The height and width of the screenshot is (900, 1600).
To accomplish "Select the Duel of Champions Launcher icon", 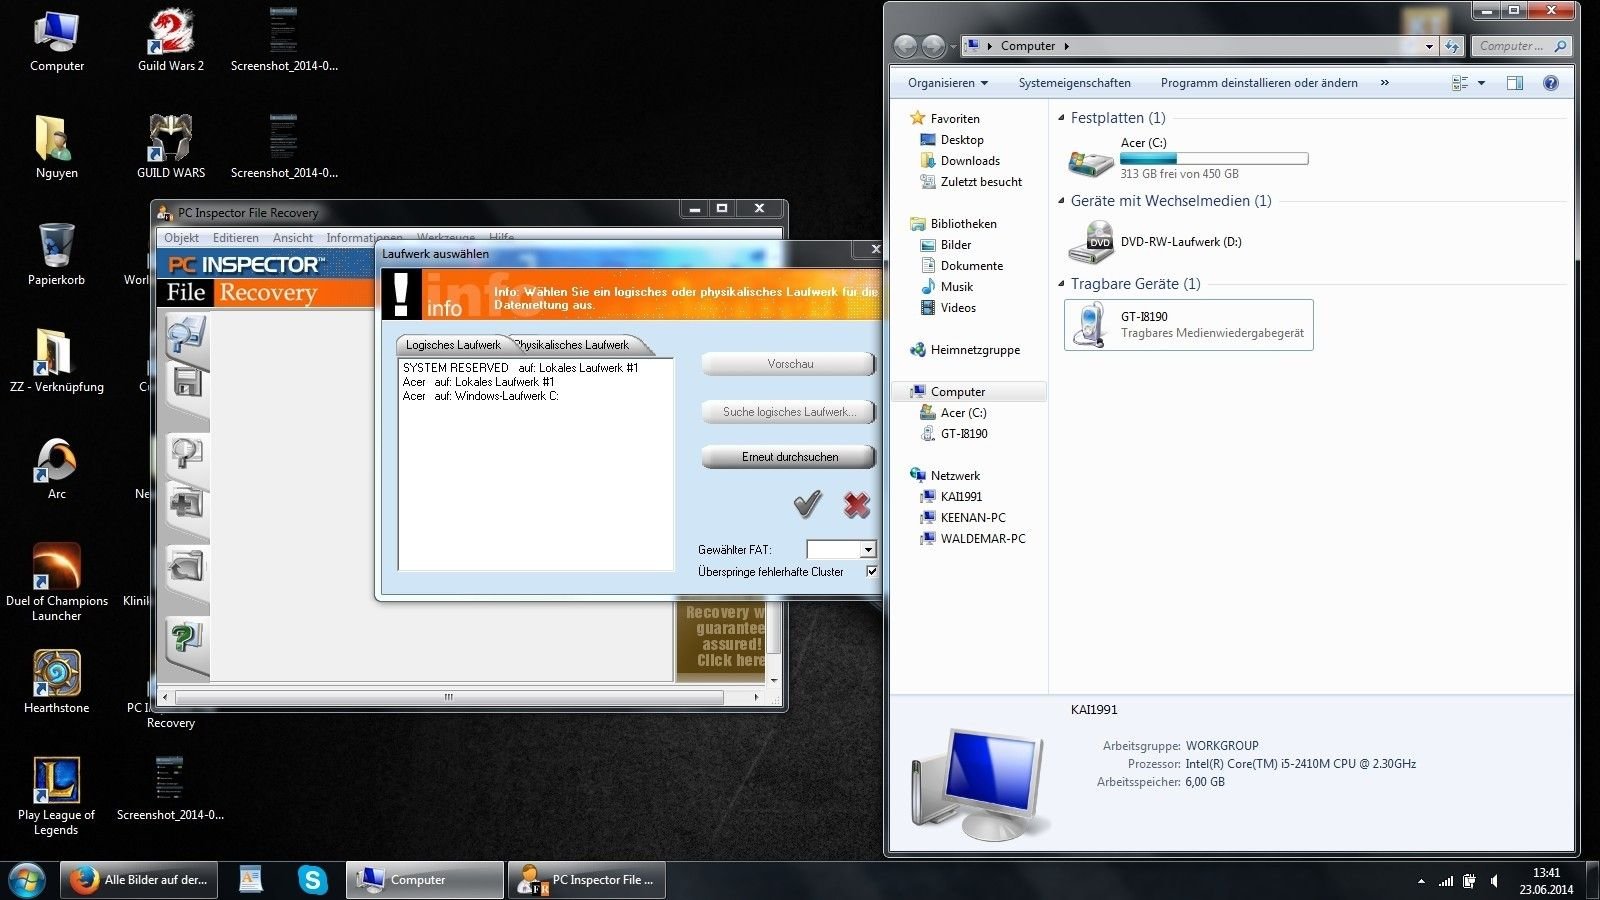I will pos(57,582).
